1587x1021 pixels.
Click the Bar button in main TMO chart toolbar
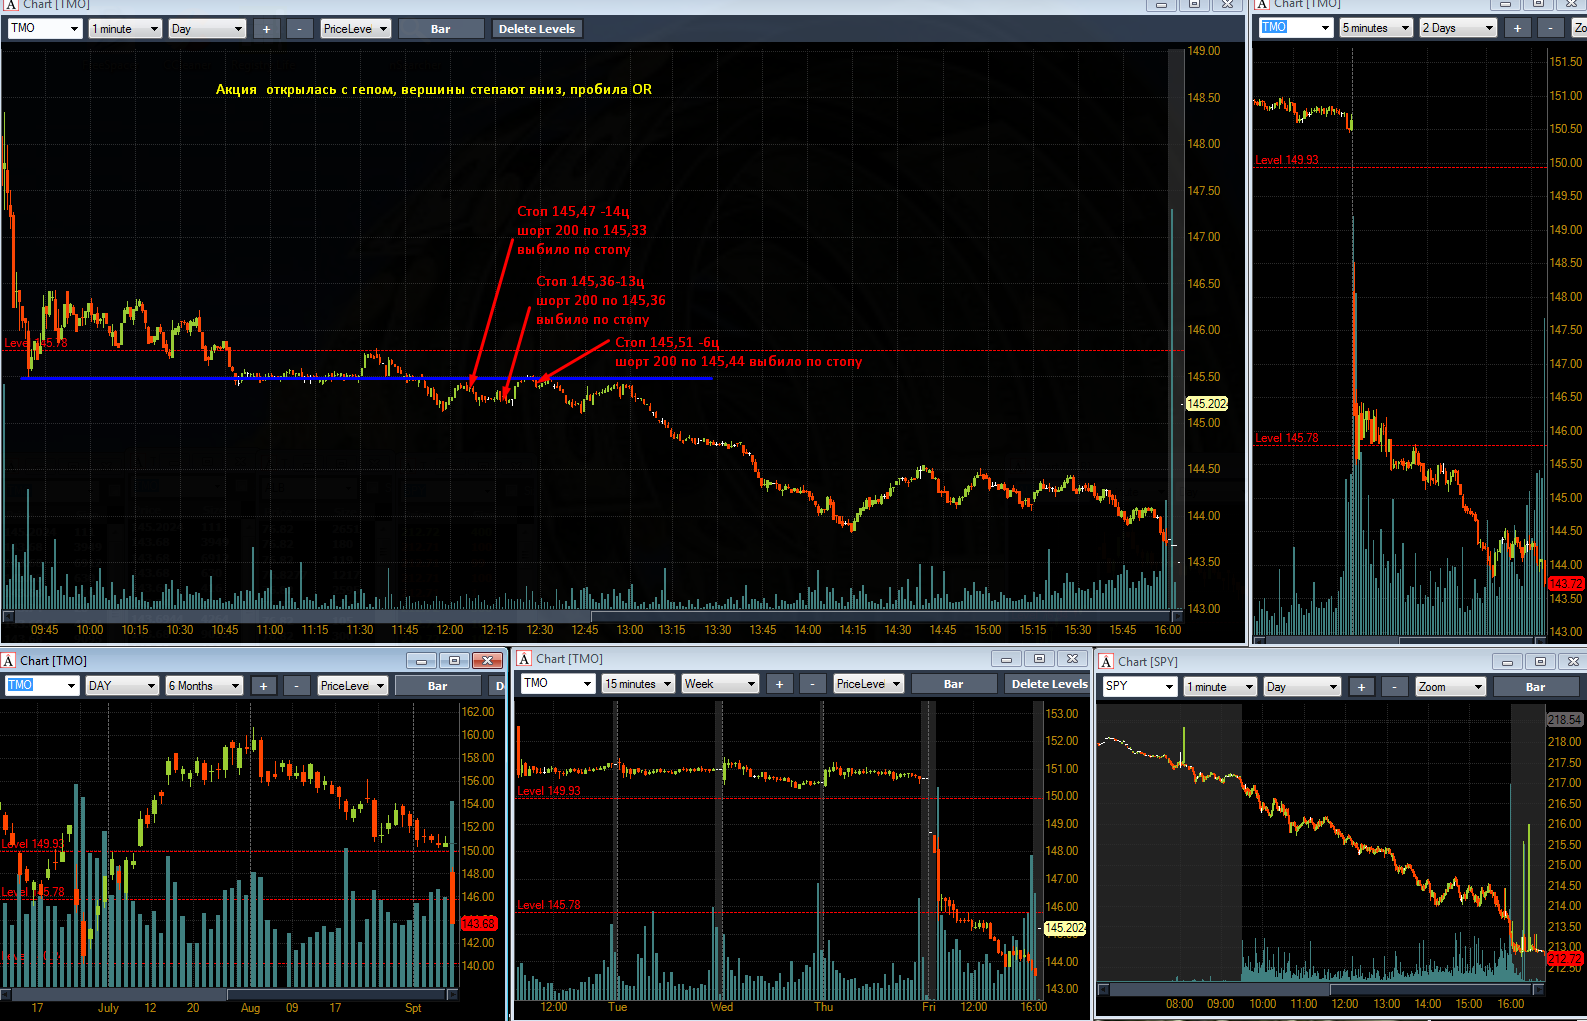tap(441, 29)
